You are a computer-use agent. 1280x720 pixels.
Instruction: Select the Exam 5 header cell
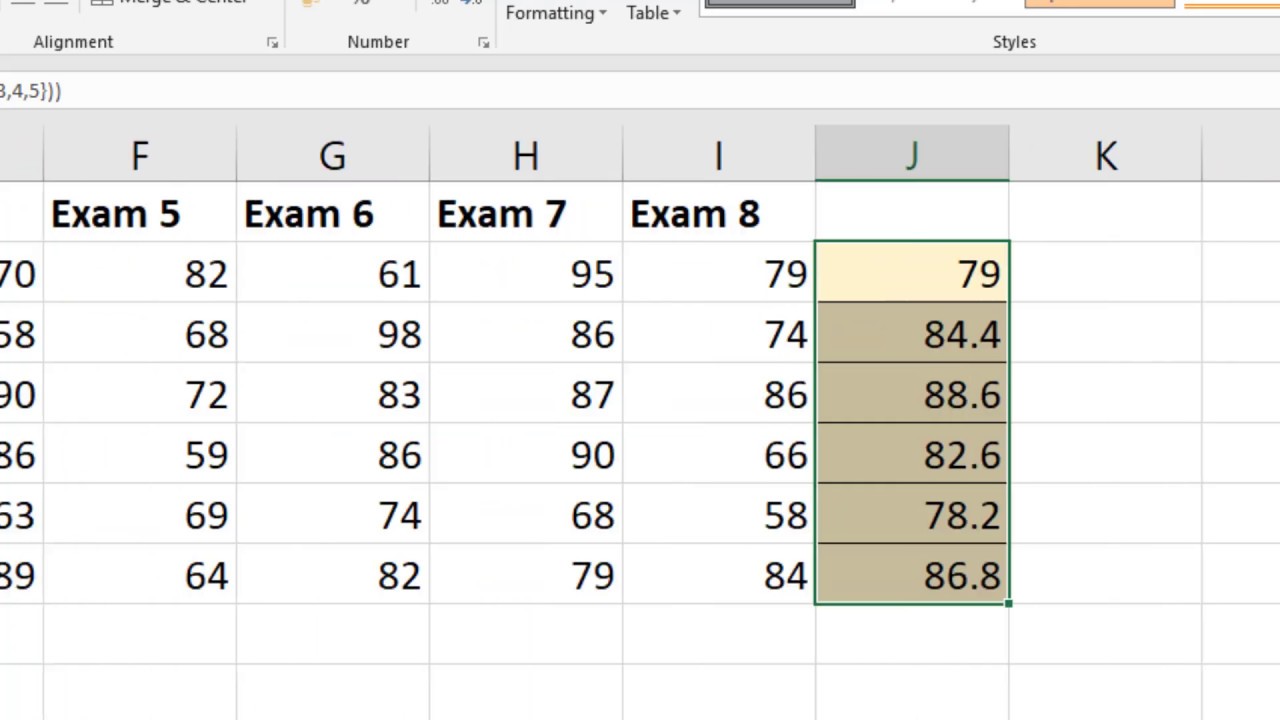point(140,214)
